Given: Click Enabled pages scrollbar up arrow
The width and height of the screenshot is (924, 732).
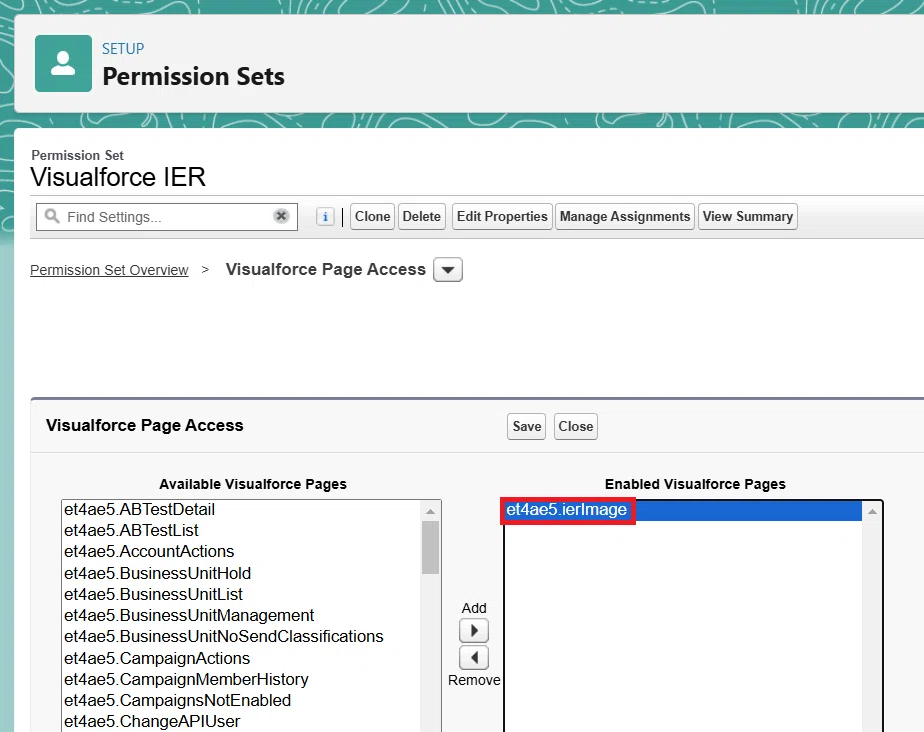Looking at the screenshot, I should [x=872, y=511].
